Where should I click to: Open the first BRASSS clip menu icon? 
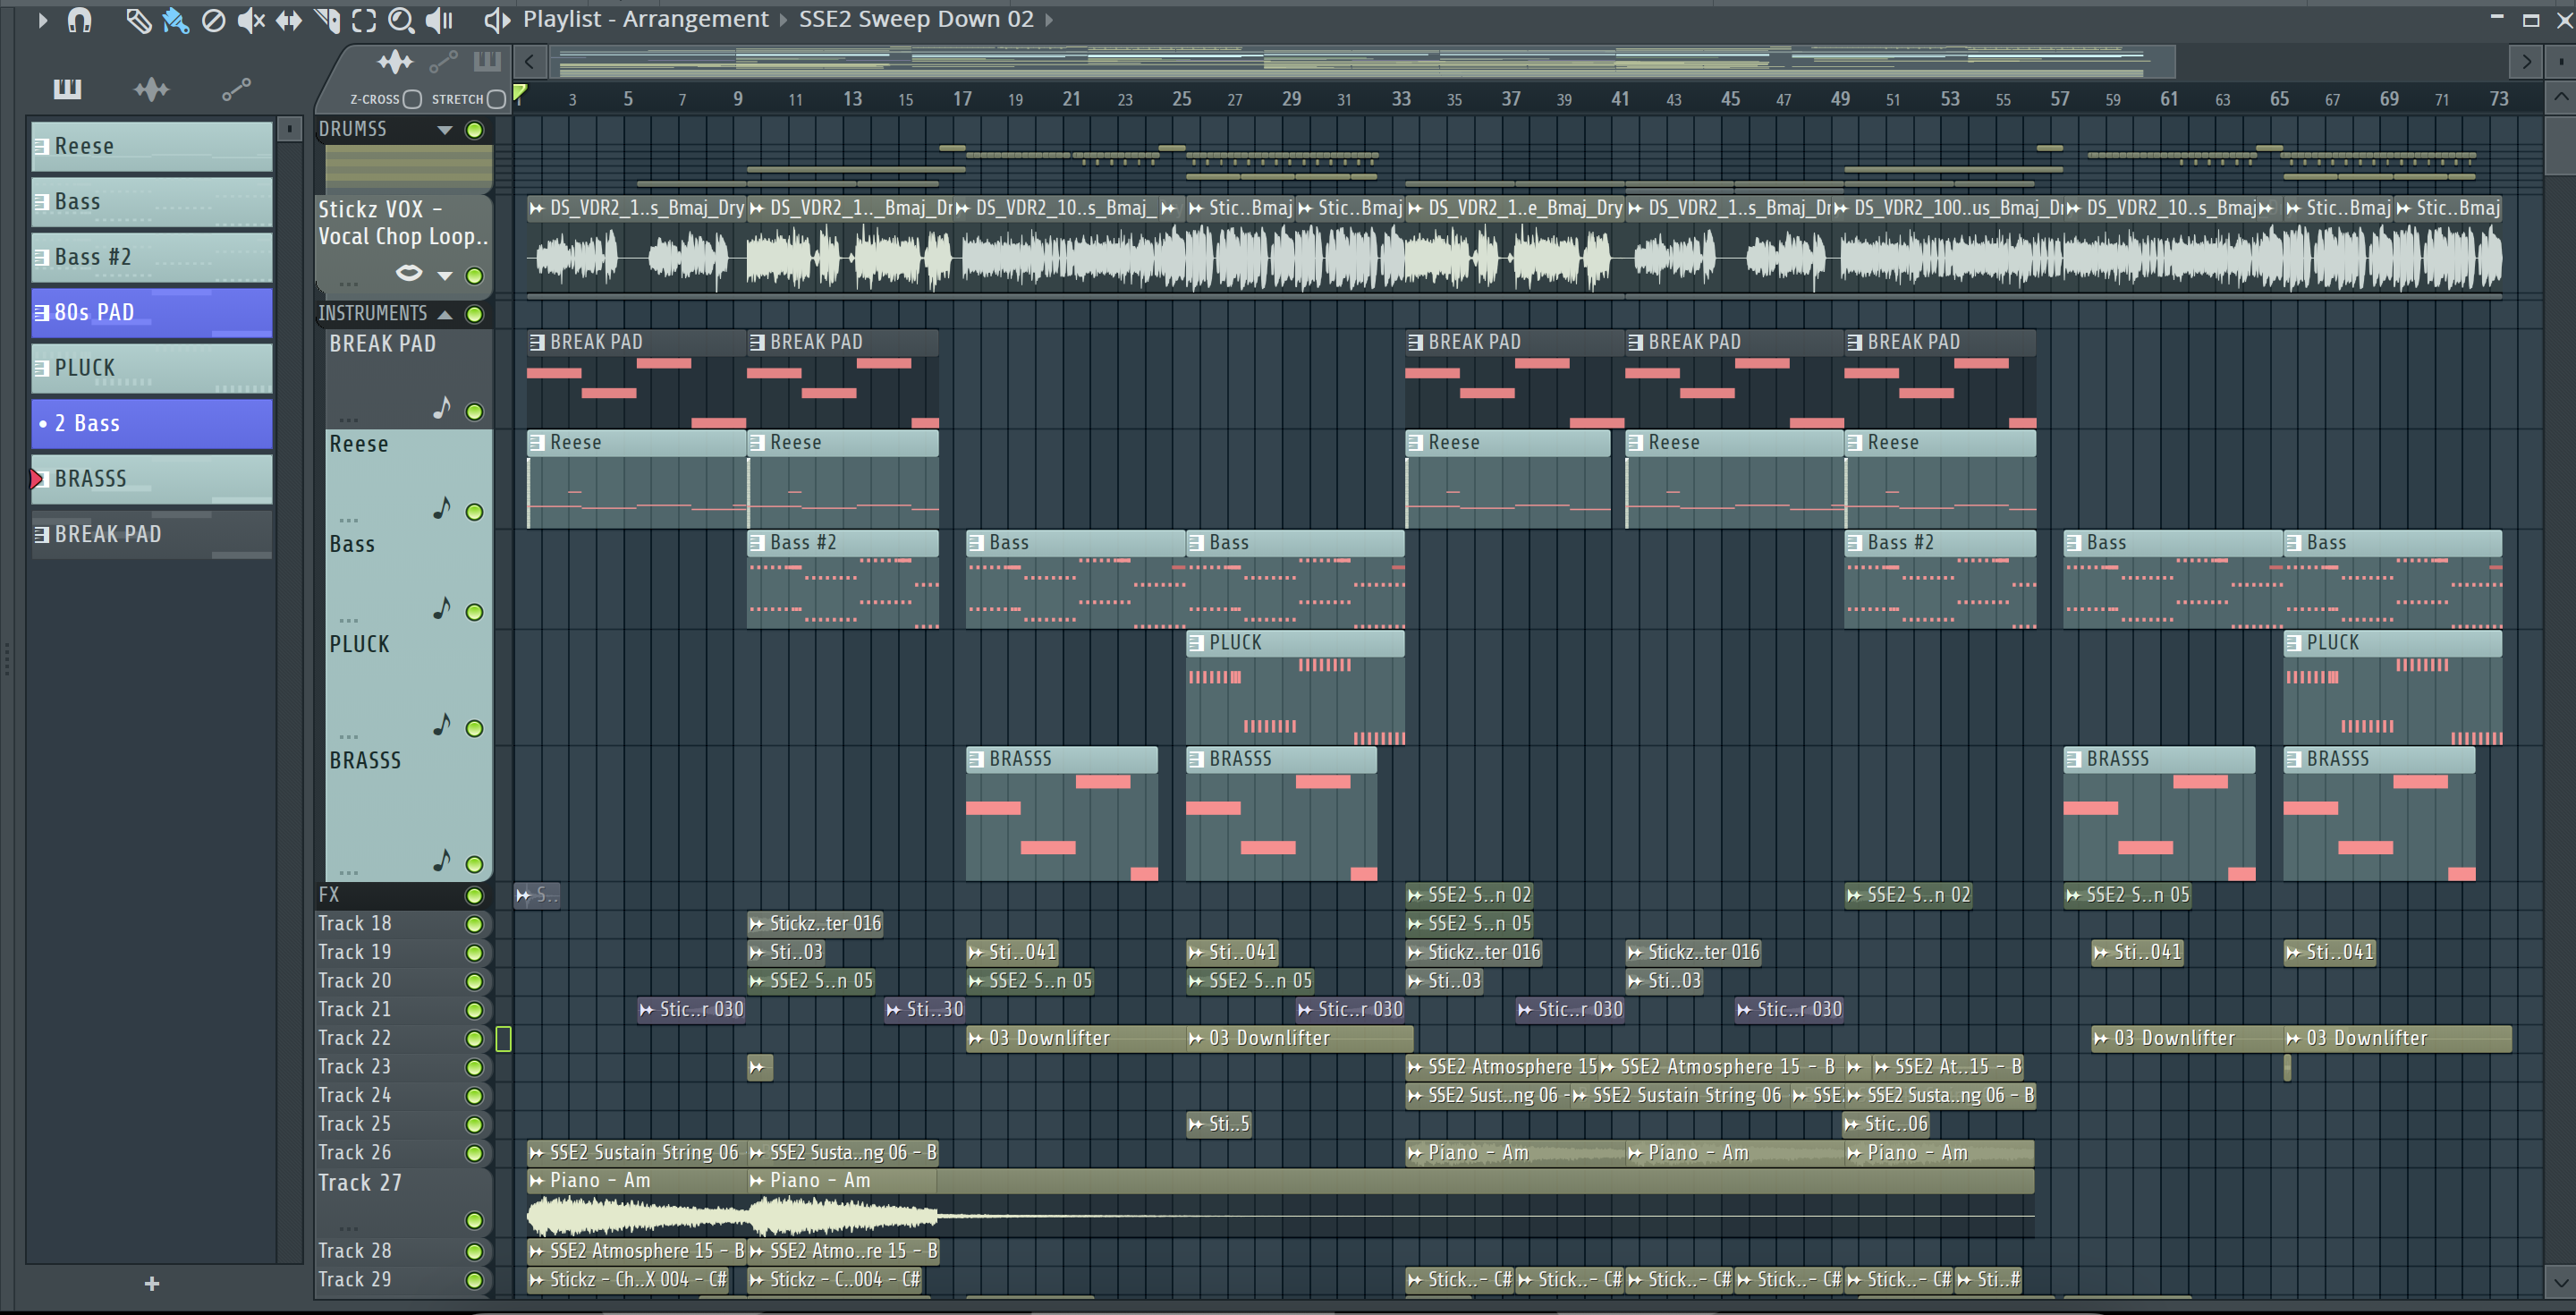(976, 759)
